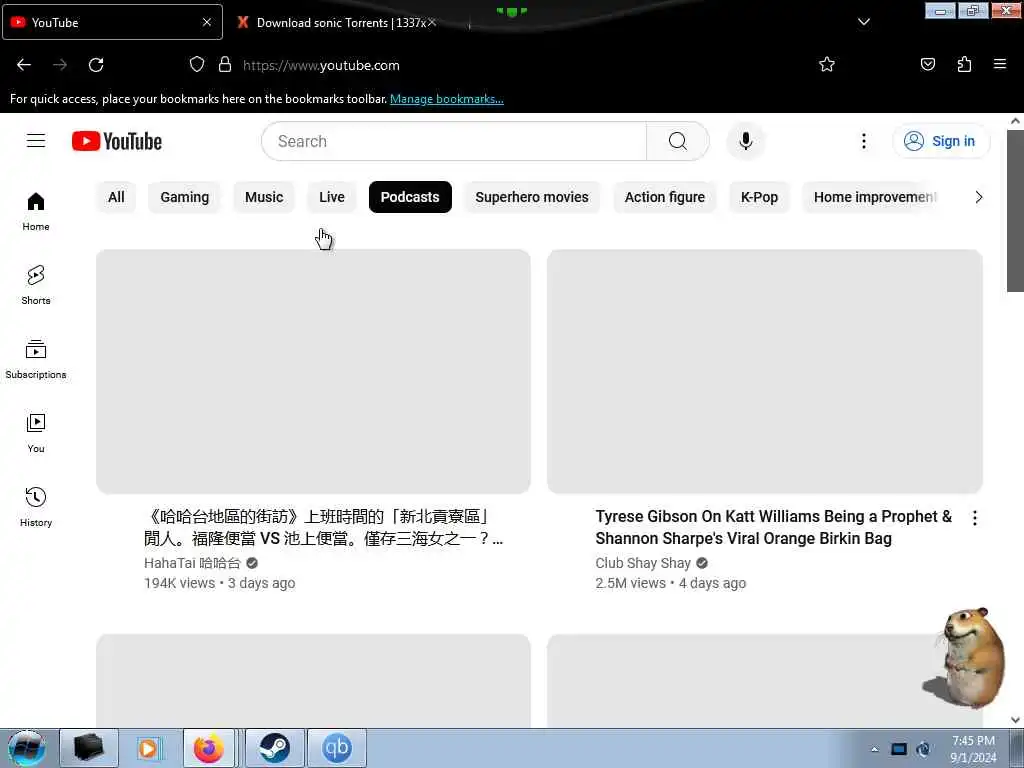Image resolution: width=1024 pixels, height=768 pixels.
Task: Select the Music filter chip
Action: tap(264, 197)
